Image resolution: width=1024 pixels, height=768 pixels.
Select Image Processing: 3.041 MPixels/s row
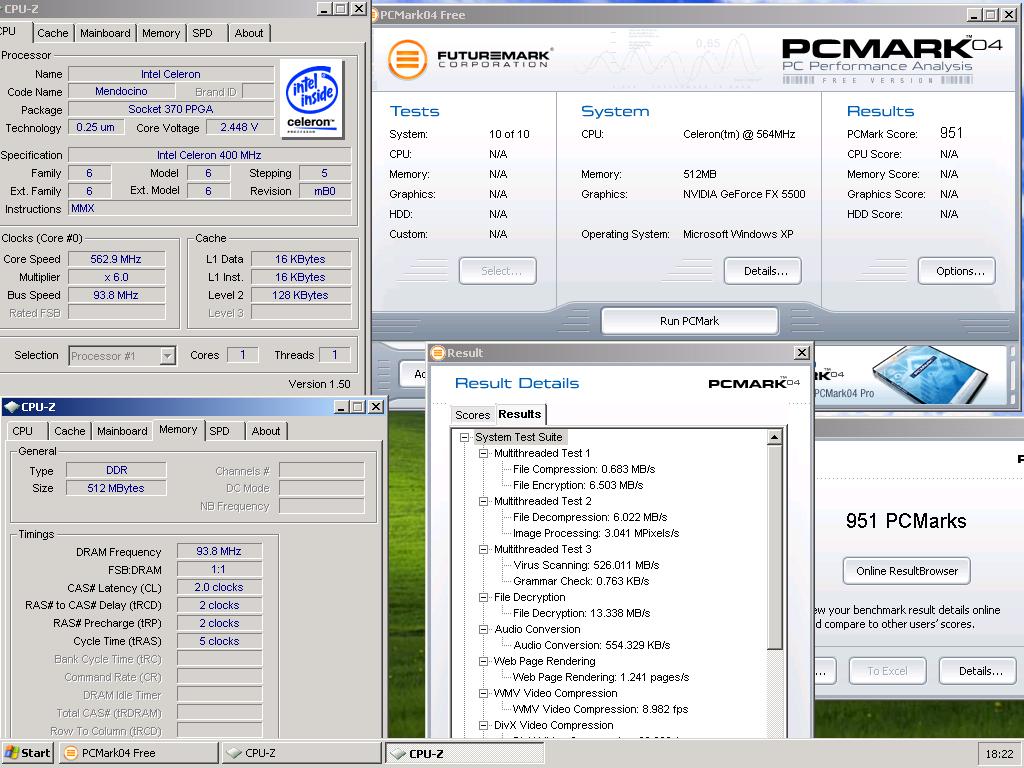click(596, 534)
